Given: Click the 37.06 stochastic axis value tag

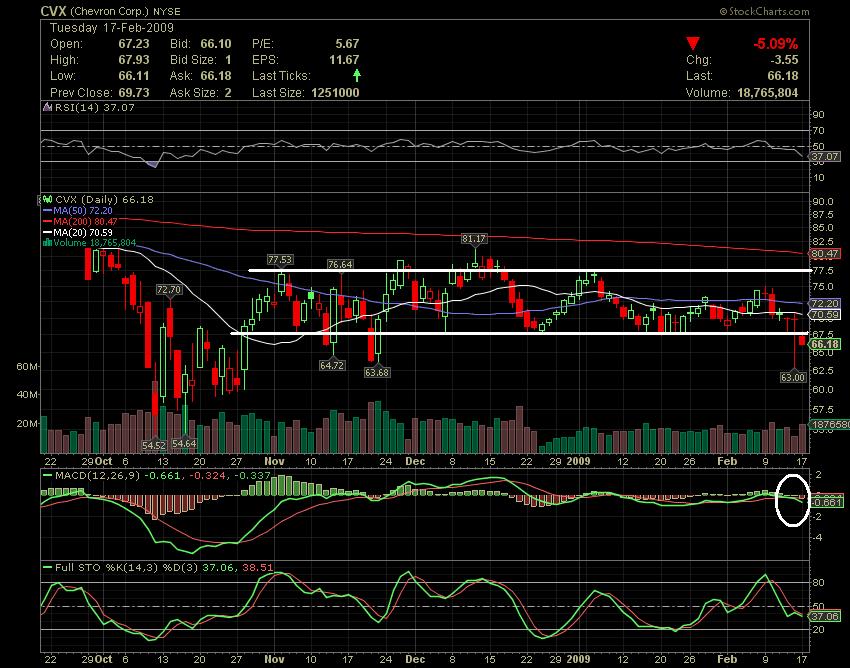Looking at the screenshot, I should [x=825, y=616].
